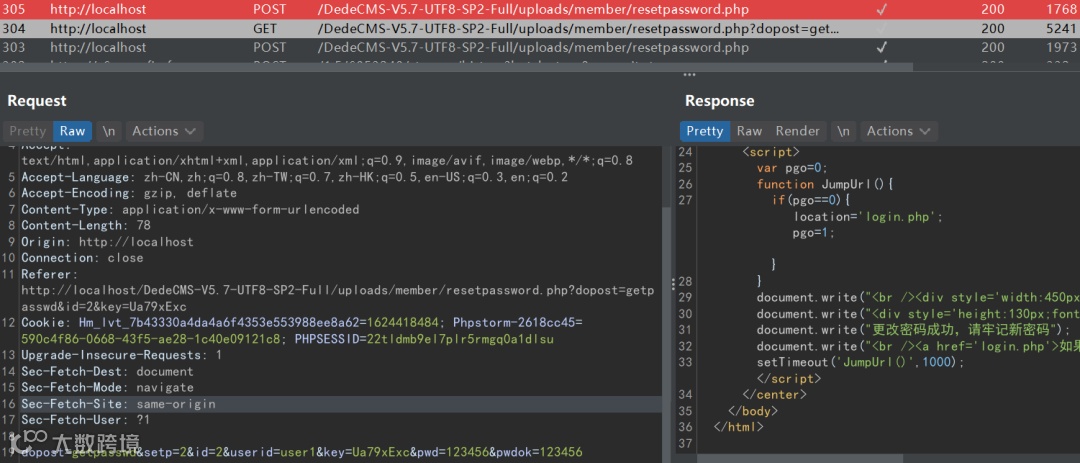Click the highlighted Sec-Fetch-Site: same-origin line

(x=331, y=404)
